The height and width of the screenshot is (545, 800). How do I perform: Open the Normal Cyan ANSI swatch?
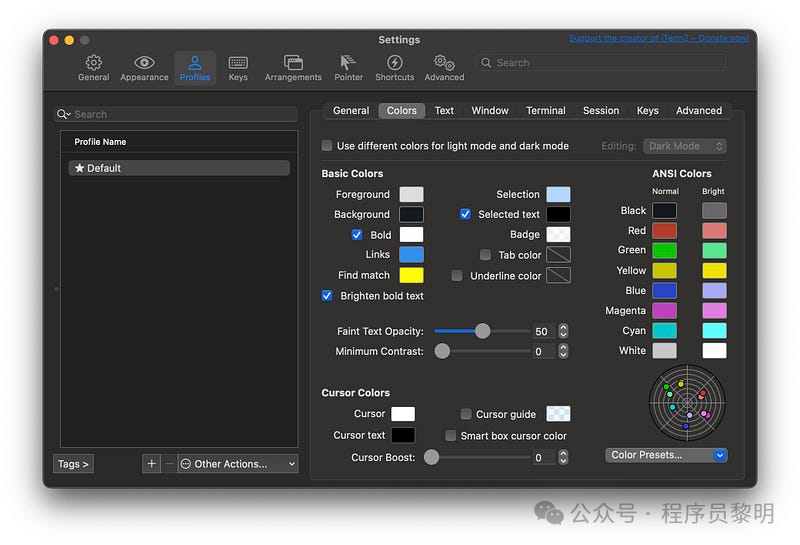coord(664,331)
